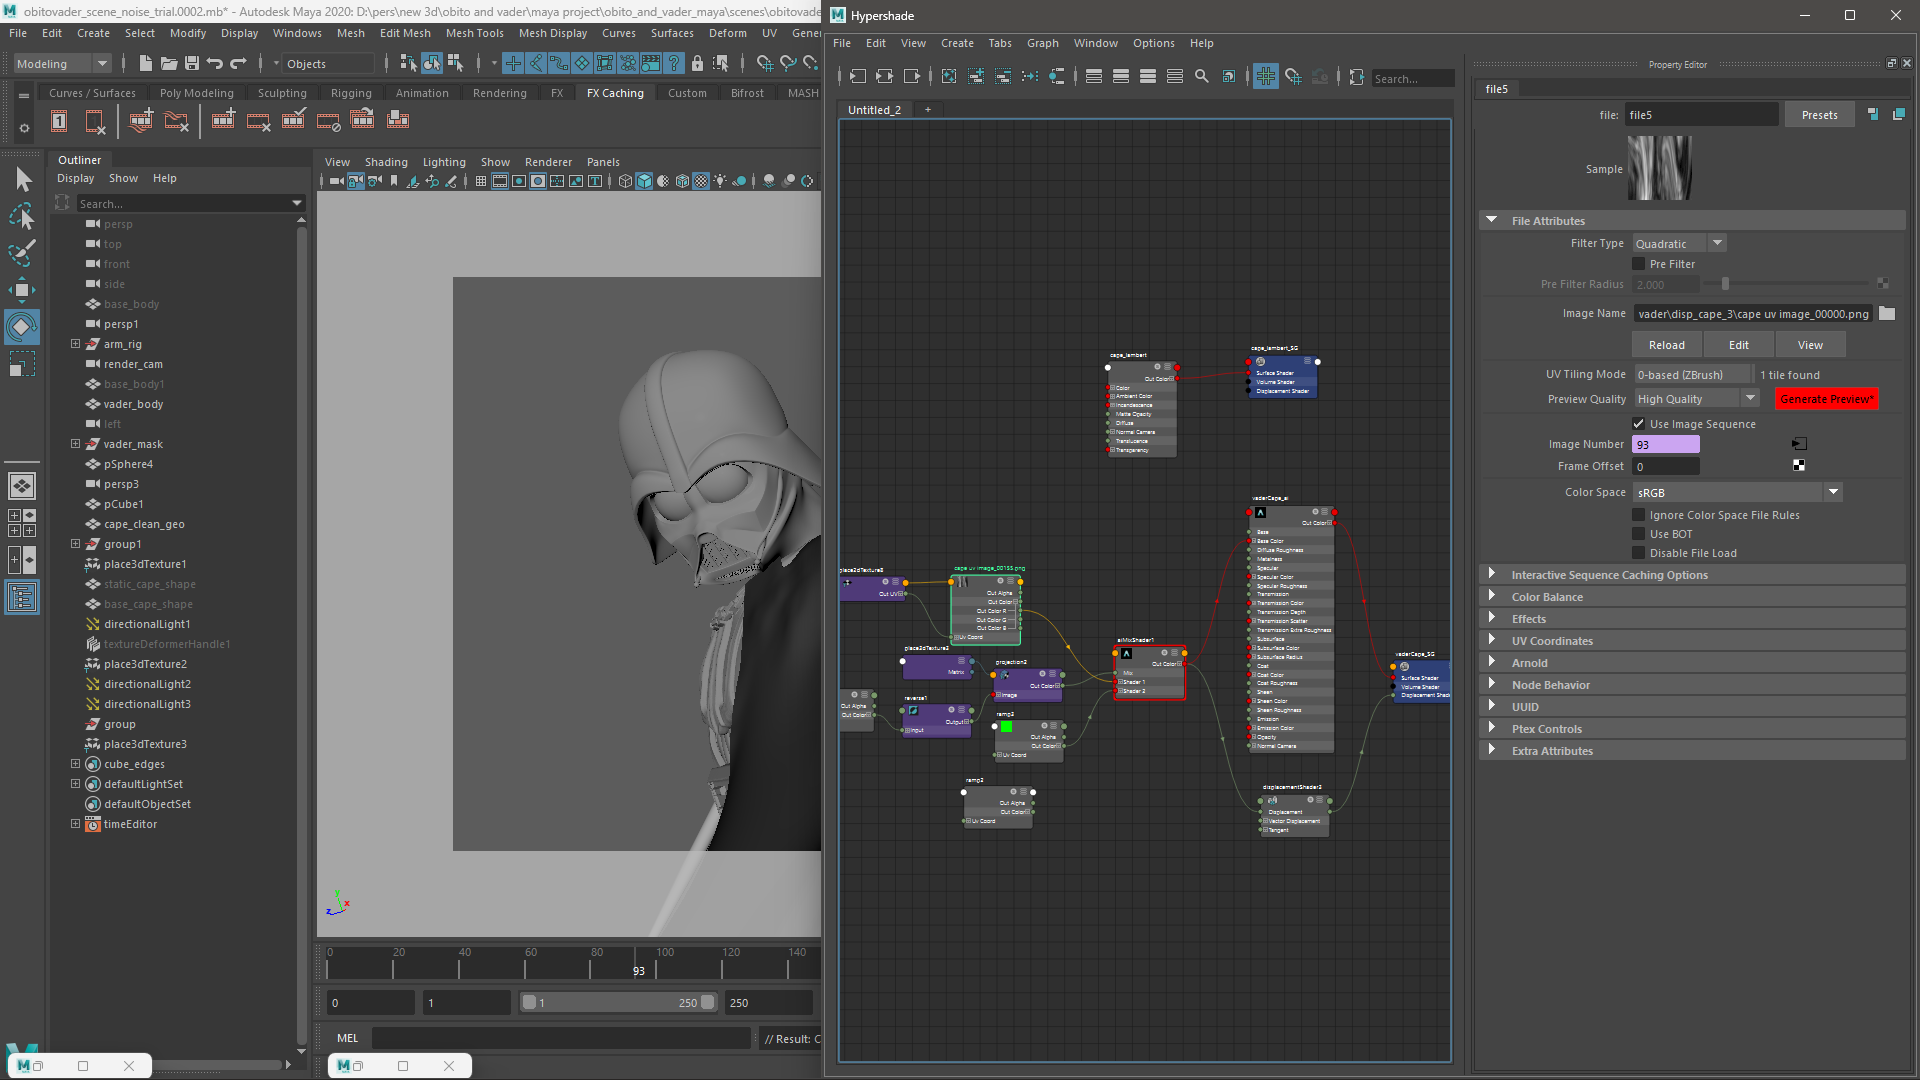Switch to the Rendering shelf tab
The image size is (1920, 1080).
point(499,93)
